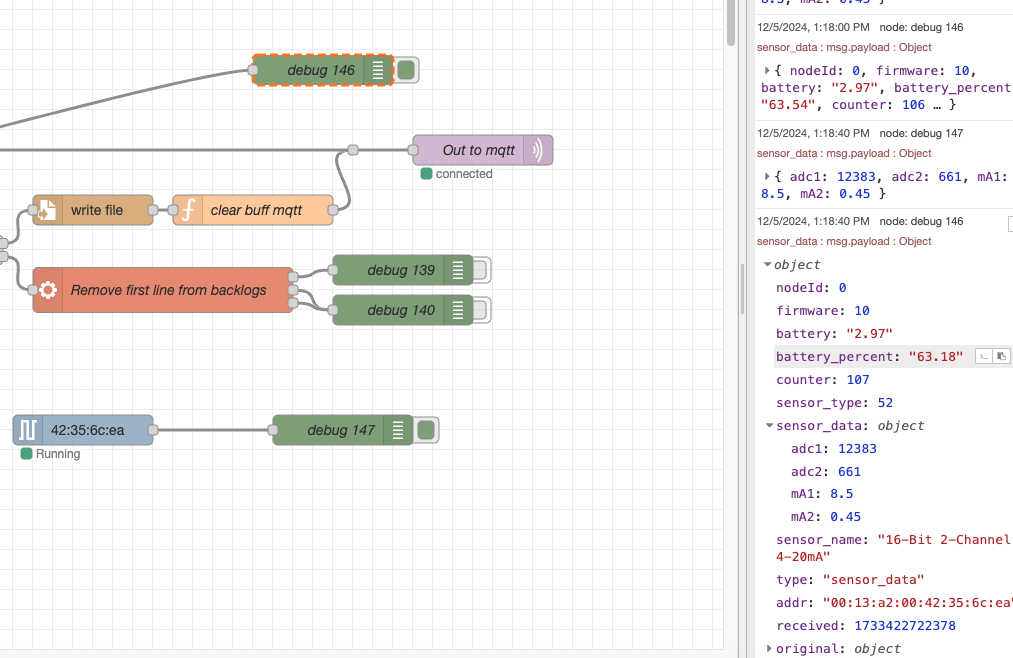
Task: Expand the debug 147 message with adc1 12383
Action: coord(766,177)
